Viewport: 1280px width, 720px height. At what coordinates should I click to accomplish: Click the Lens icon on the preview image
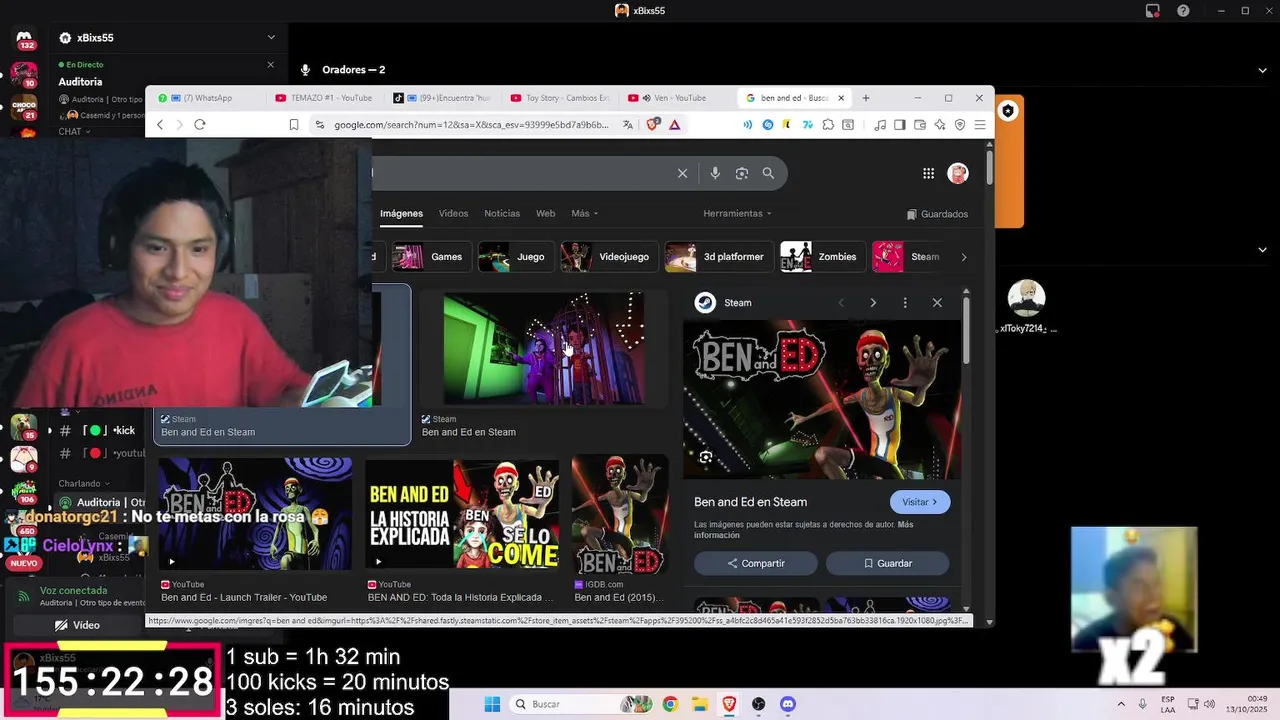point(706,457)
